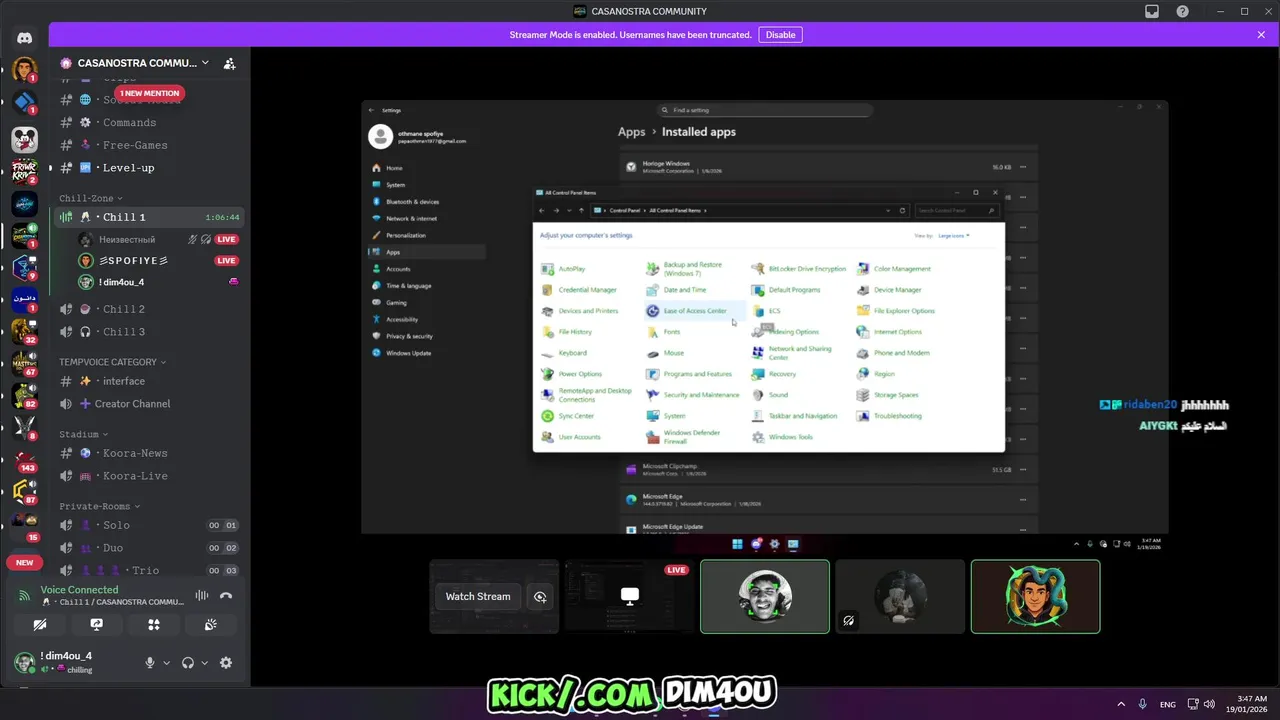This screenshot has width=1280, height=720.
Task: Select !dim4ou_4 in the voice channel list
Action: 160,282
